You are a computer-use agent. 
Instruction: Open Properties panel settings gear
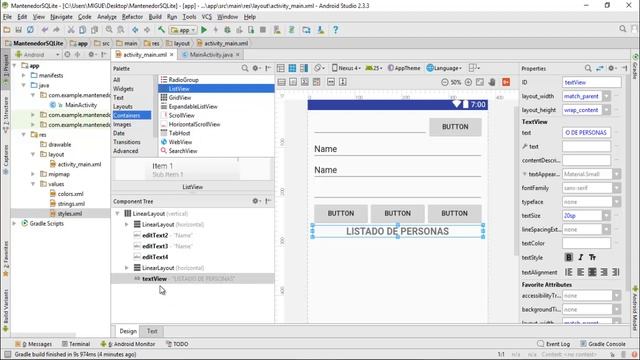(611, 68)
